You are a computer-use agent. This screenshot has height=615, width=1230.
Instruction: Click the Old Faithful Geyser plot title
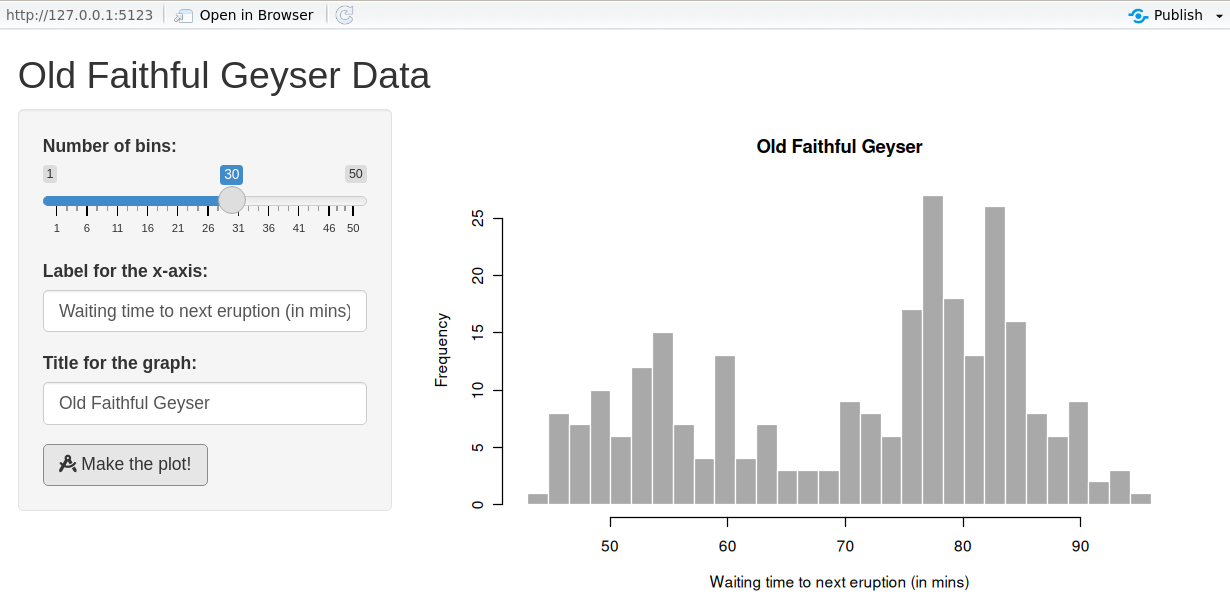tap(839, 147)
